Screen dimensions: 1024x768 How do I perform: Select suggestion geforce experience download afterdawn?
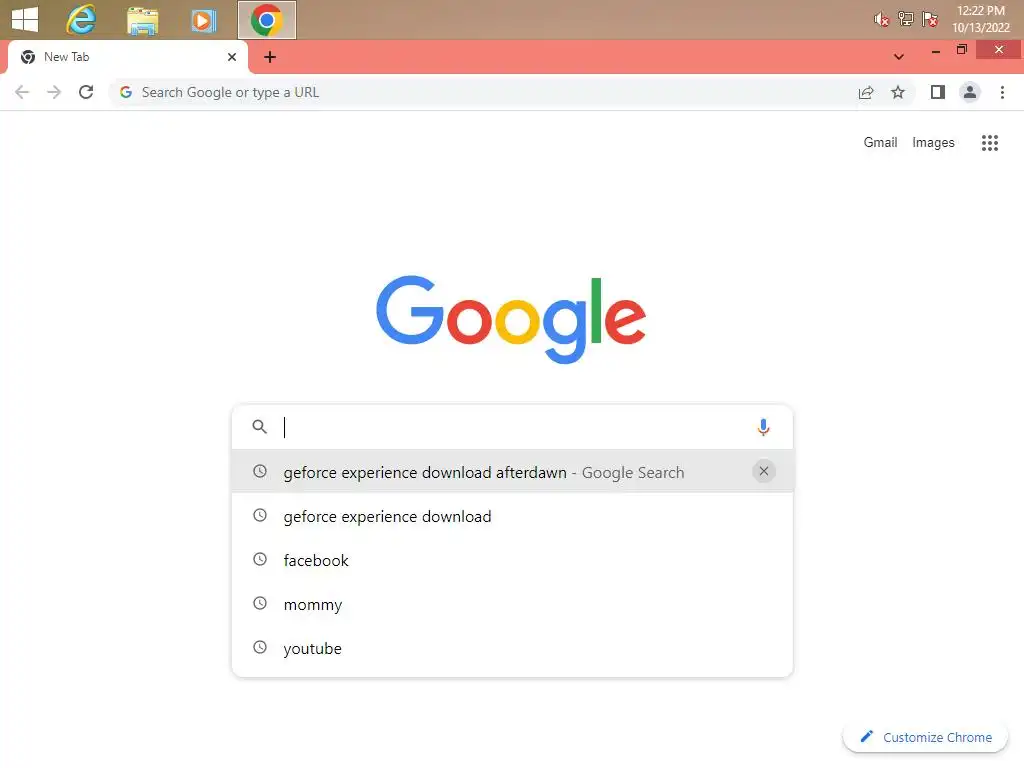pyautogui.click(x=513, y=472)
